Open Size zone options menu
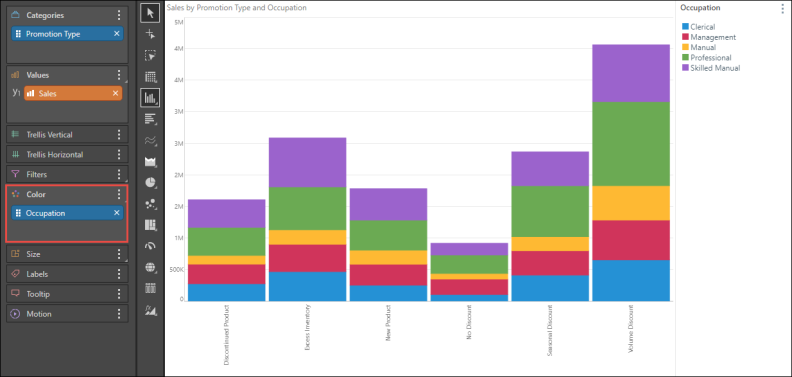Viewport: 792px width, 377px height. click(x=119, y=254)
